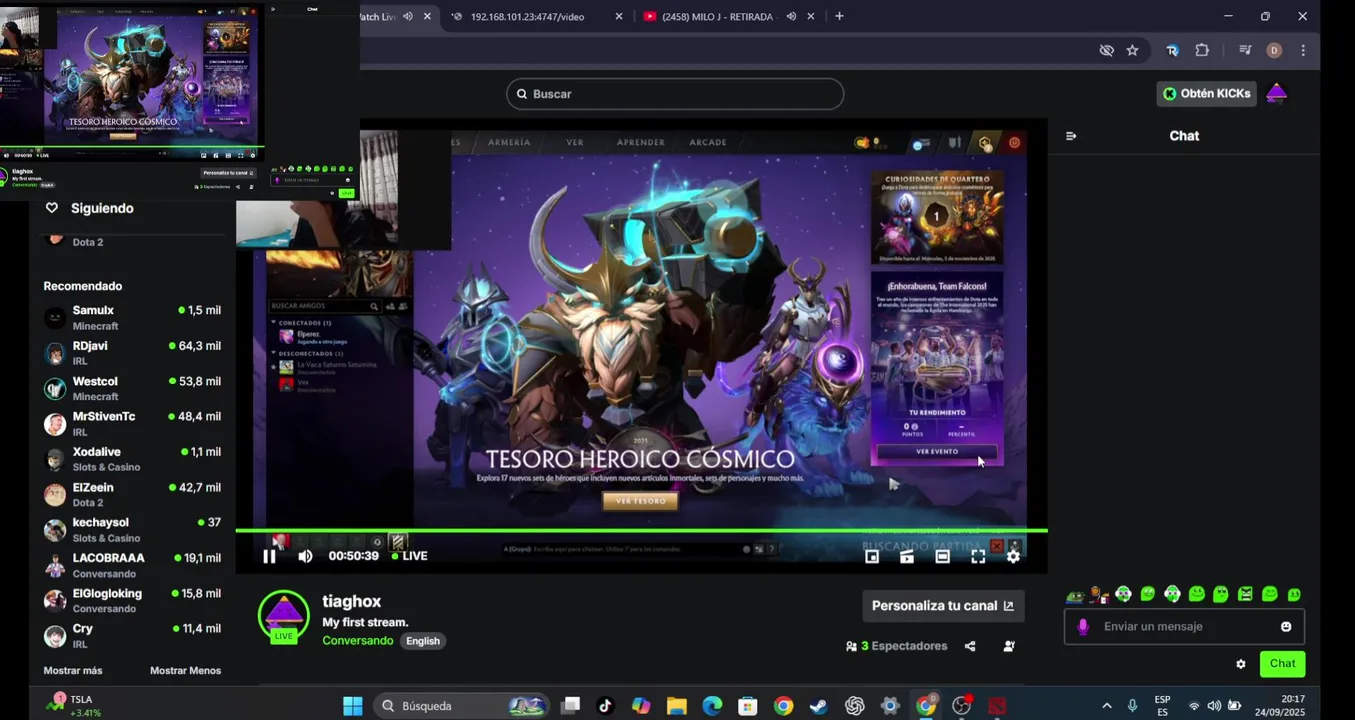
Task: Open TikTok from the taskbar
Action: pos(605,706)
